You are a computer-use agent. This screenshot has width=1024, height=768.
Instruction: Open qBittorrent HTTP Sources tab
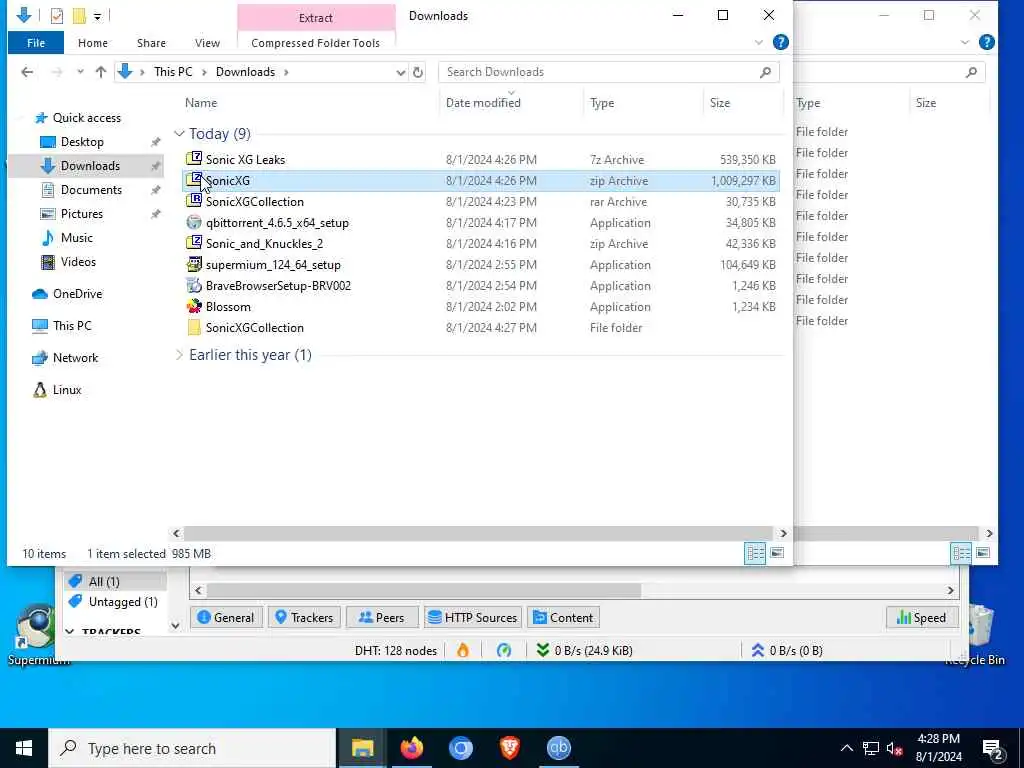click(473, 617)
